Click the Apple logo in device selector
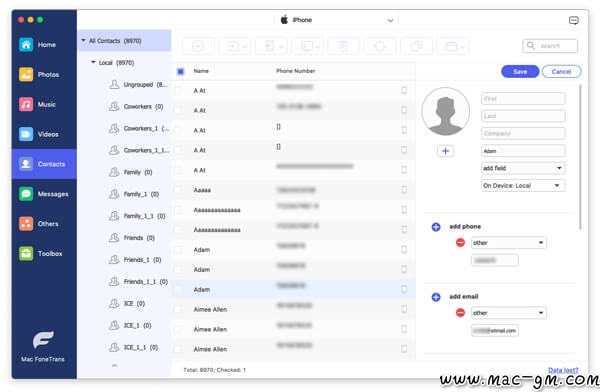 [284, 20]
